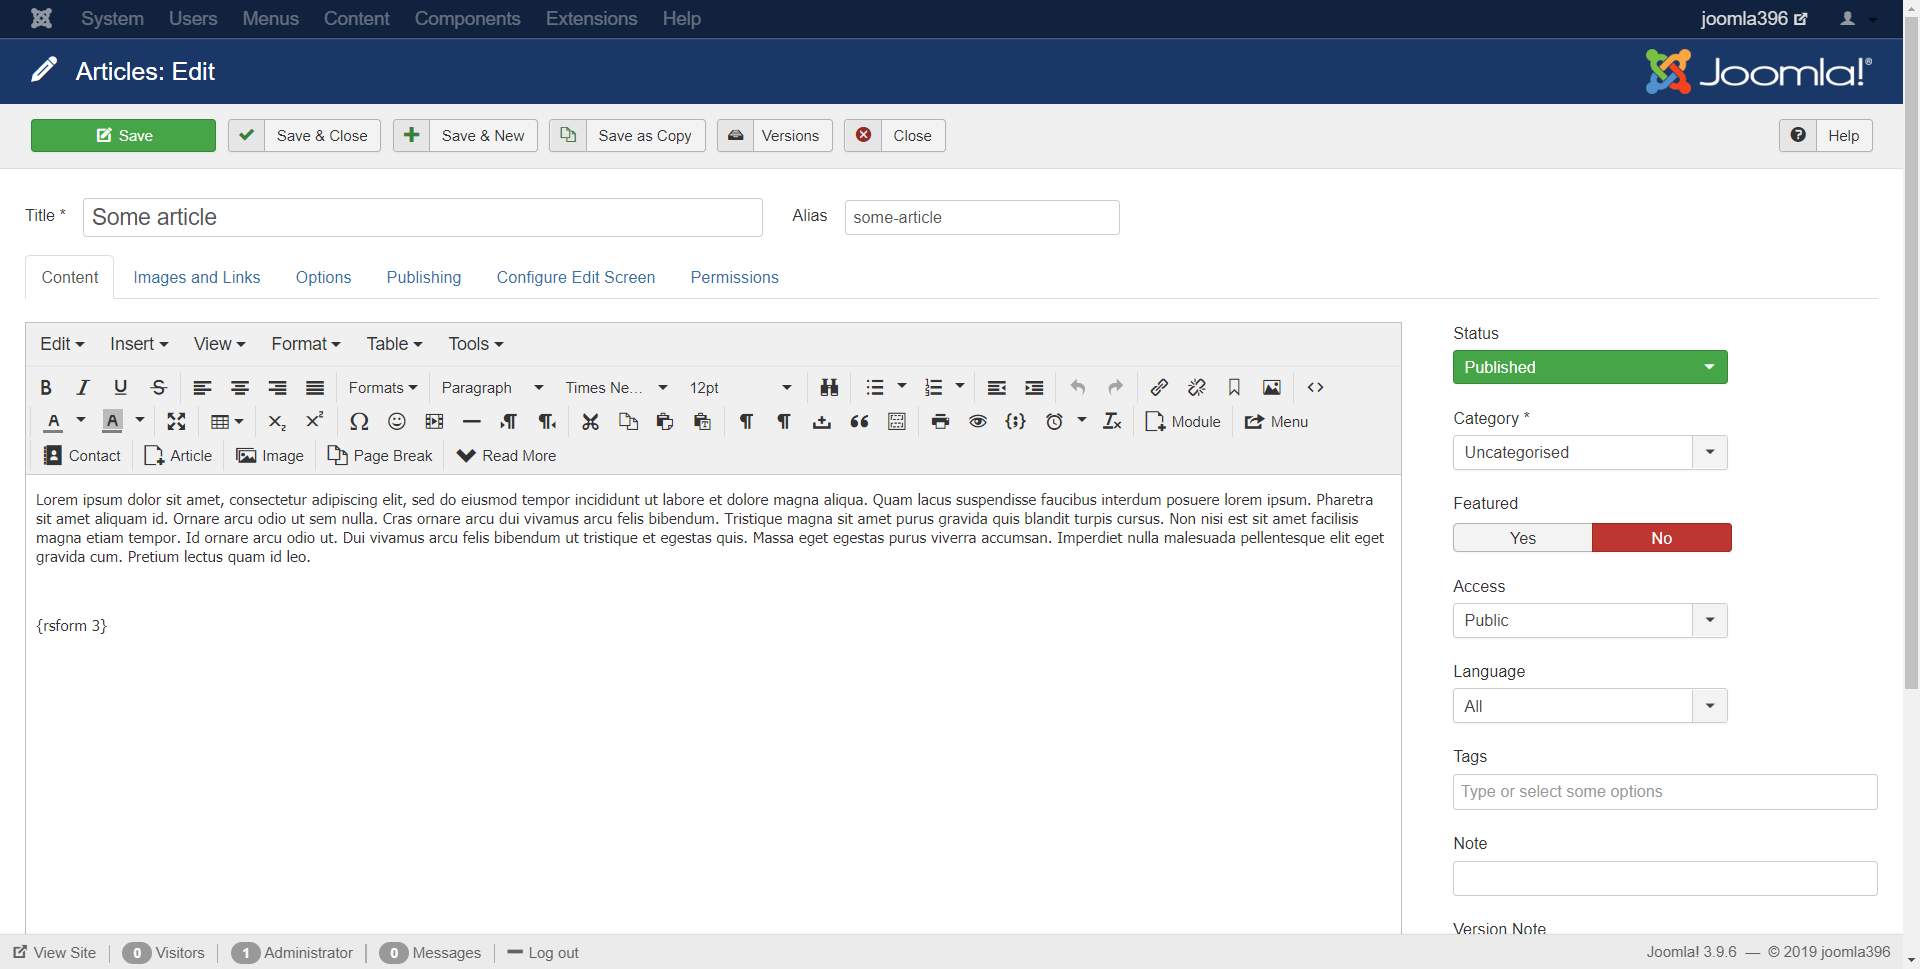Viewport: 1920px width, 969px height.
Task: Insert a special character with omega icon
Action: pyautogui.click(x=359, y=422)
